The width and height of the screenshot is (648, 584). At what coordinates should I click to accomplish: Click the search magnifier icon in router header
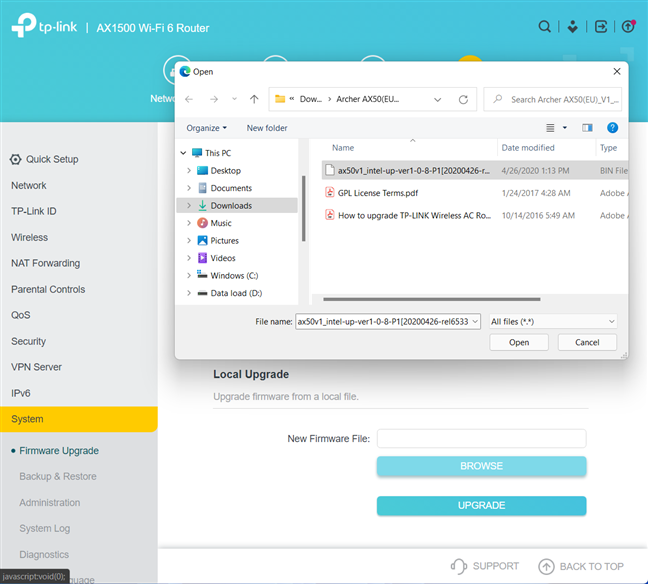pyautogui.click(x=544, y=27)
